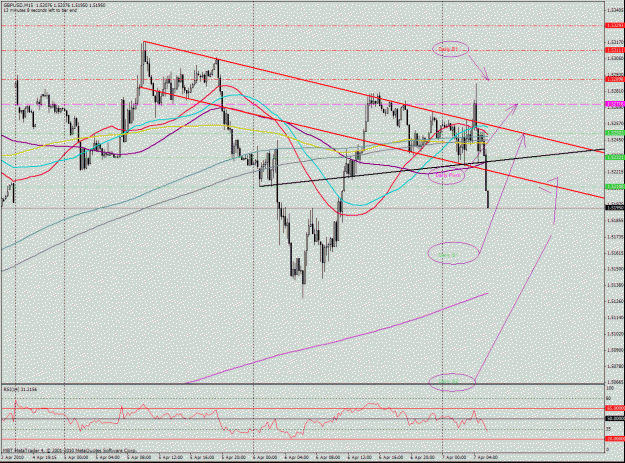Click the RSI 65.0000 level tag
The width and height of the screenshot is (625, 463).
click(615, 408)
